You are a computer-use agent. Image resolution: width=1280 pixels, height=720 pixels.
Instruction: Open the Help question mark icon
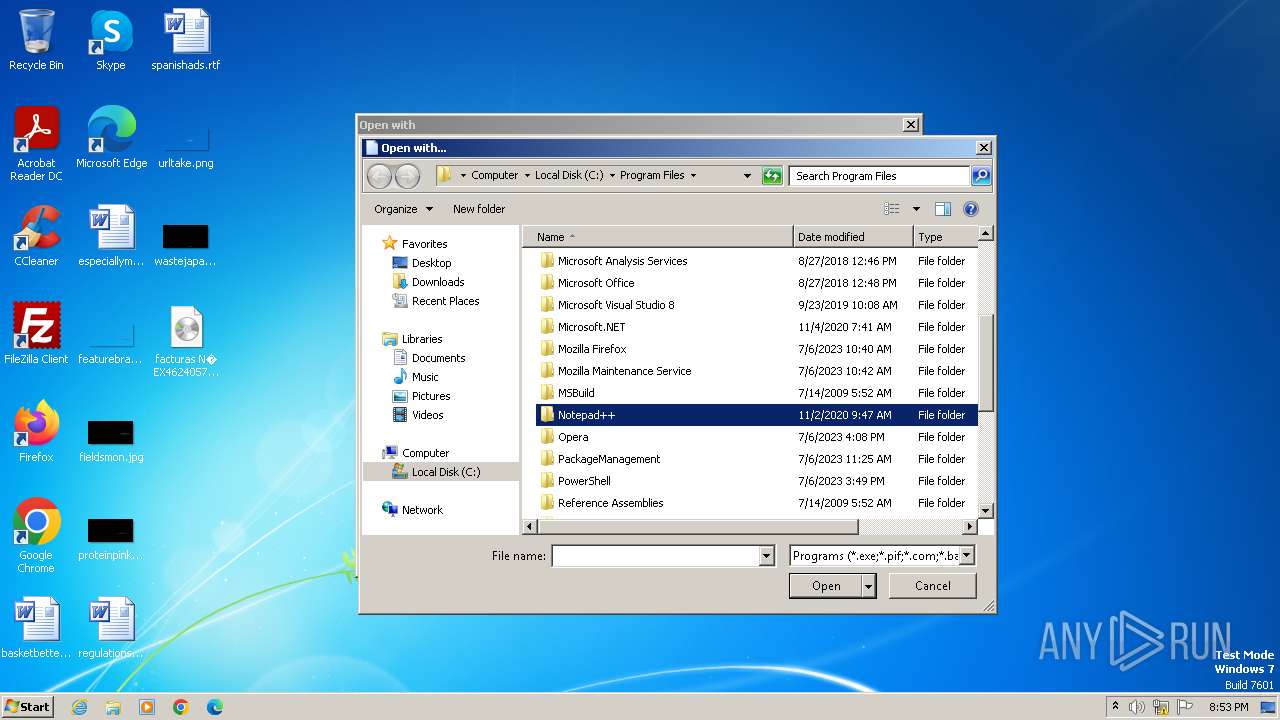click(970, 209)
